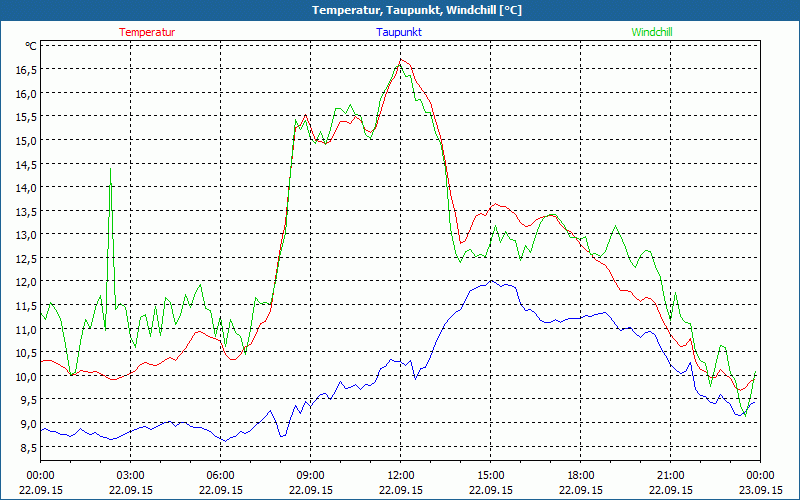
Task: Click the 12,0 y-axis value
Action: (26, 282)
